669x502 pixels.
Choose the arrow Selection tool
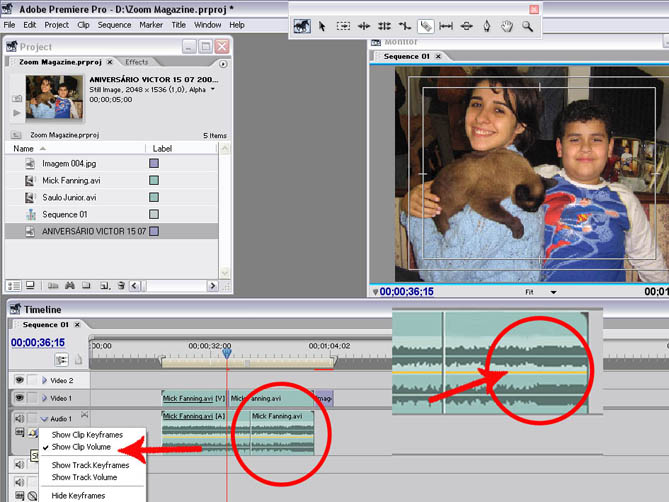click(323, 26)
